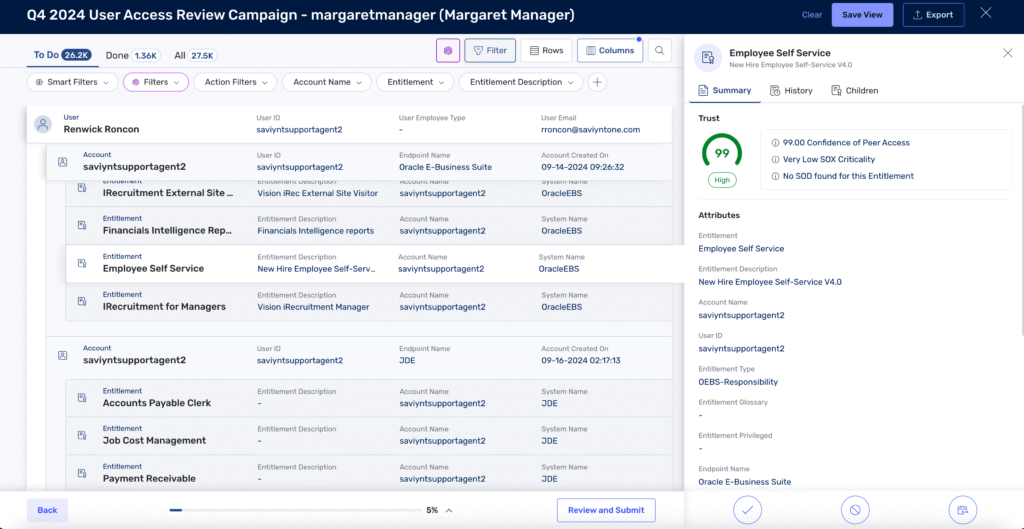
Task: Open the Children tab in details panel
Action: 854,90
